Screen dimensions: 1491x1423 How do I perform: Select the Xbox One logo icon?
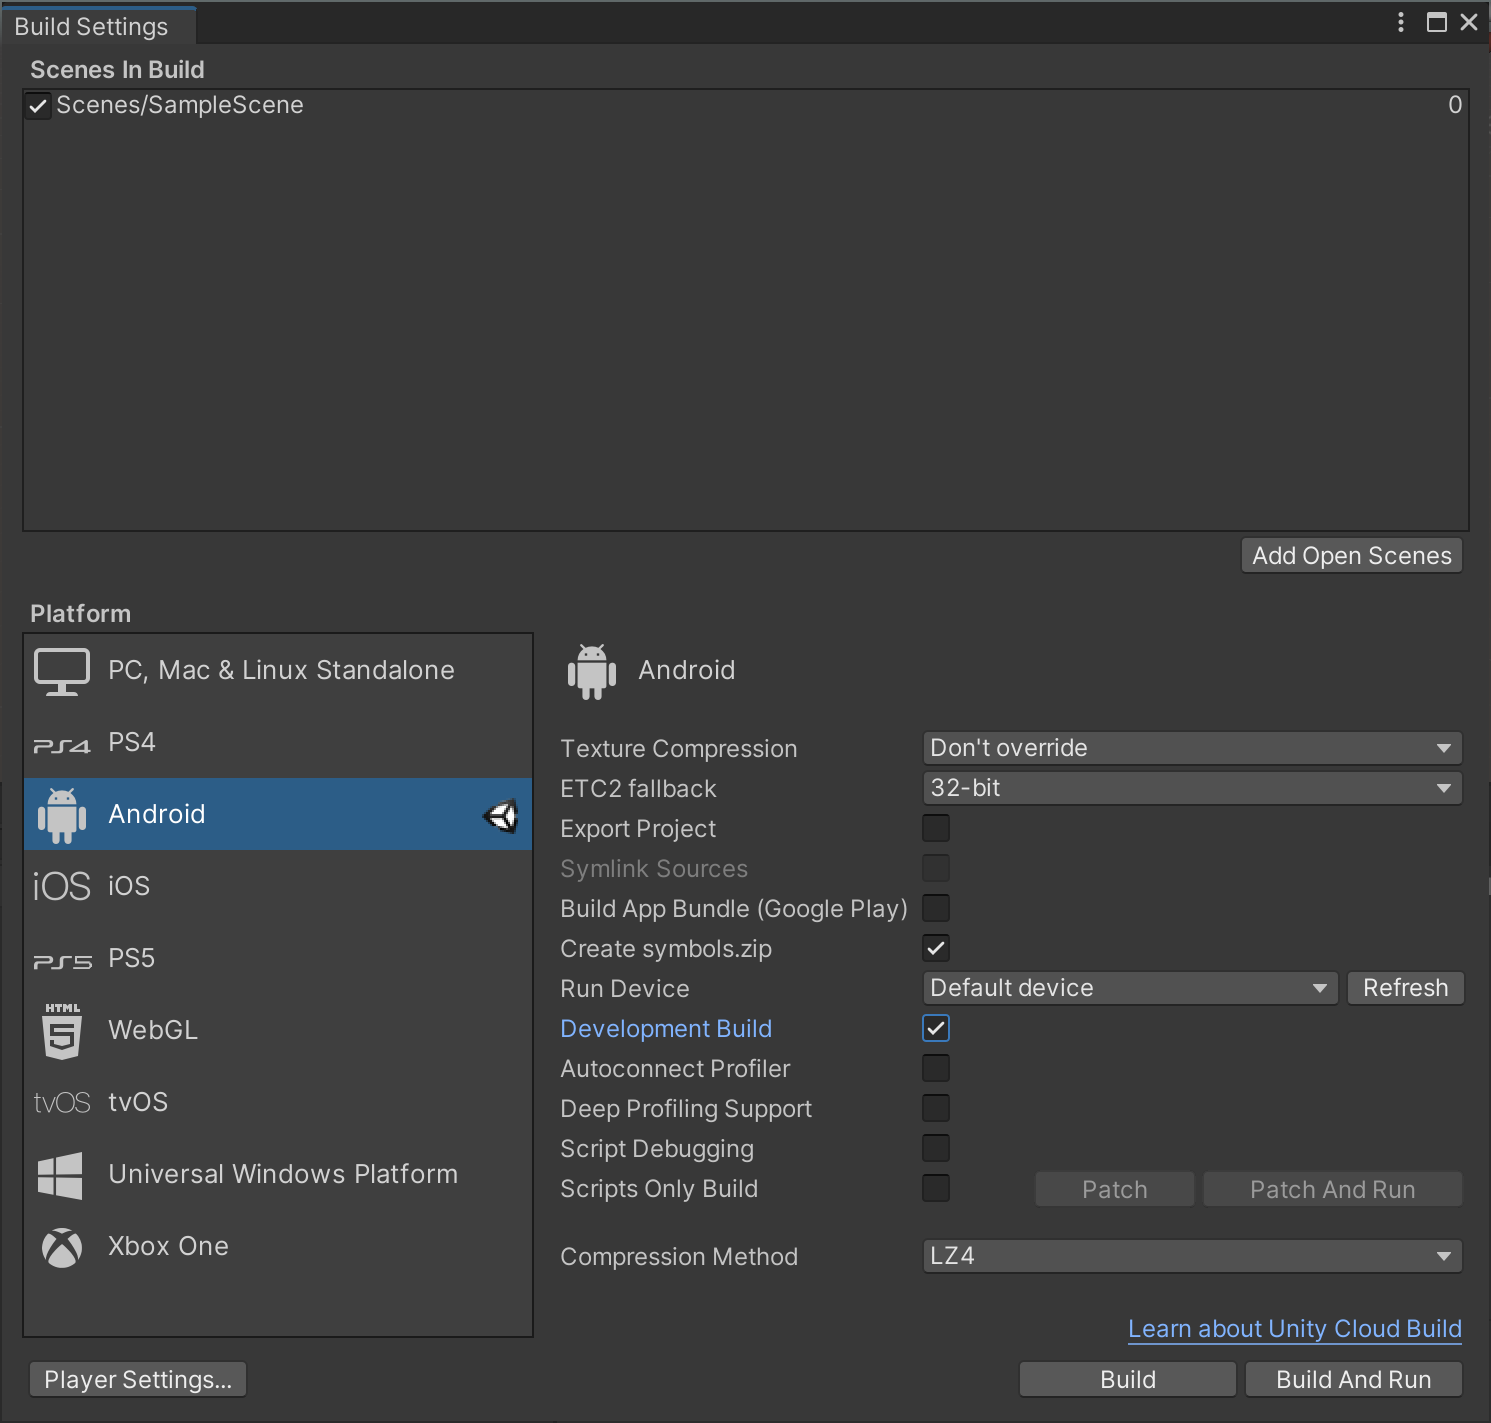[x=62, y=1247]
